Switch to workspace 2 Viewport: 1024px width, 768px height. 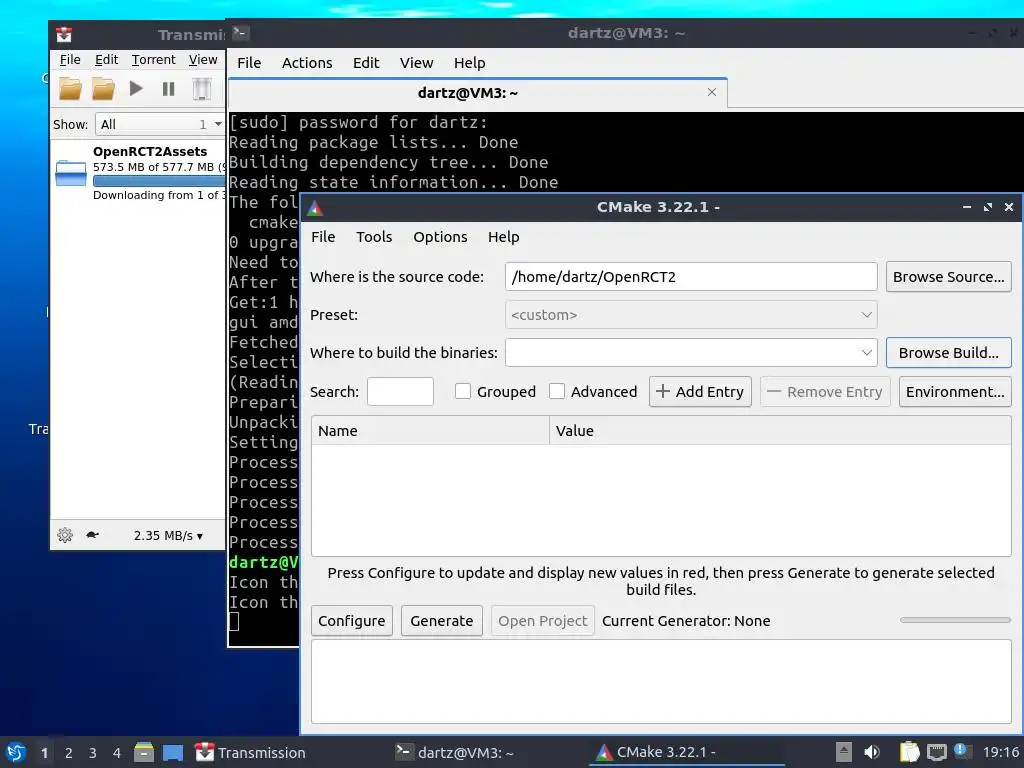point(69,753)
